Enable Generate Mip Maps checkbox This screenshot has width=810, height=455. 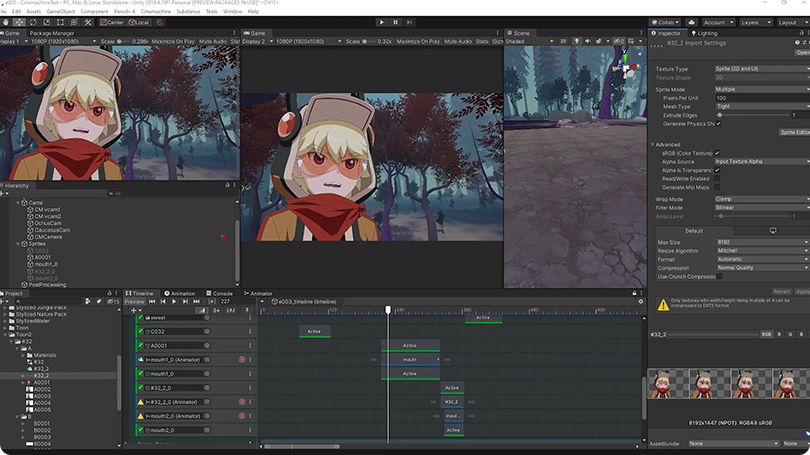click(x=717, y=187)
